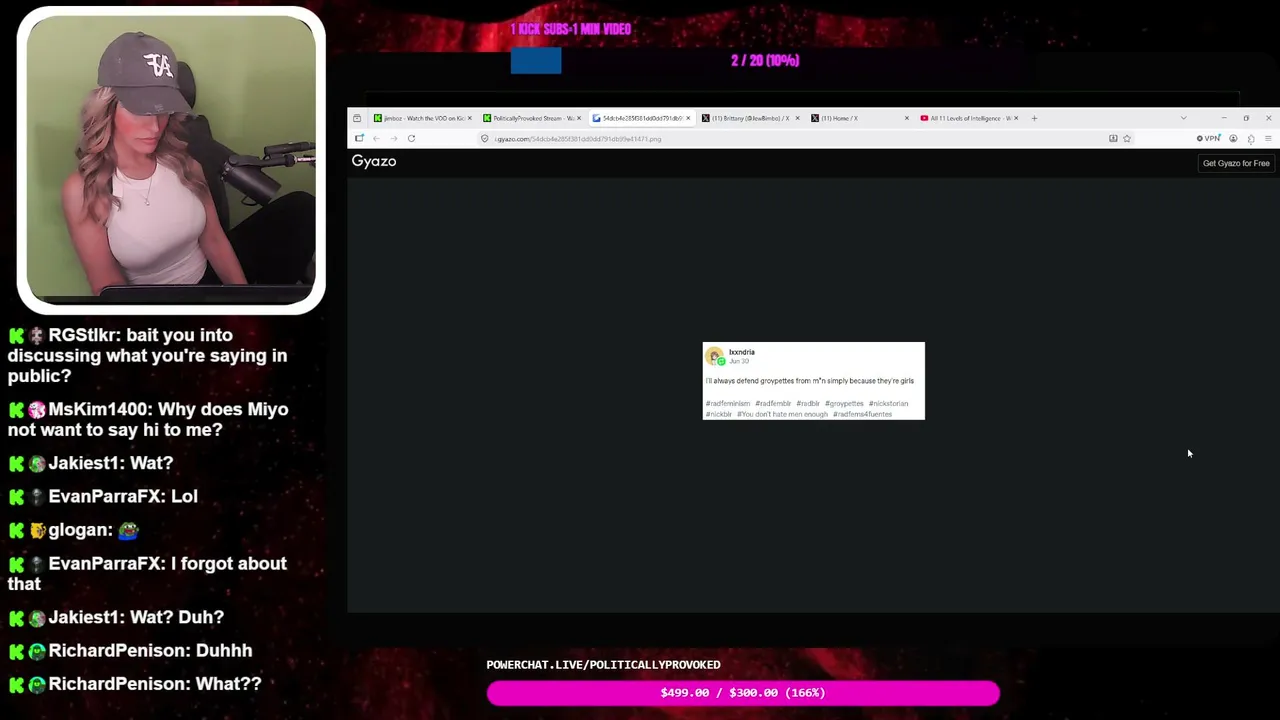This screenshot has height=720, width=1280.
Task: Click the lxxndria avatar in the post
Action: [x=714, y=356]
